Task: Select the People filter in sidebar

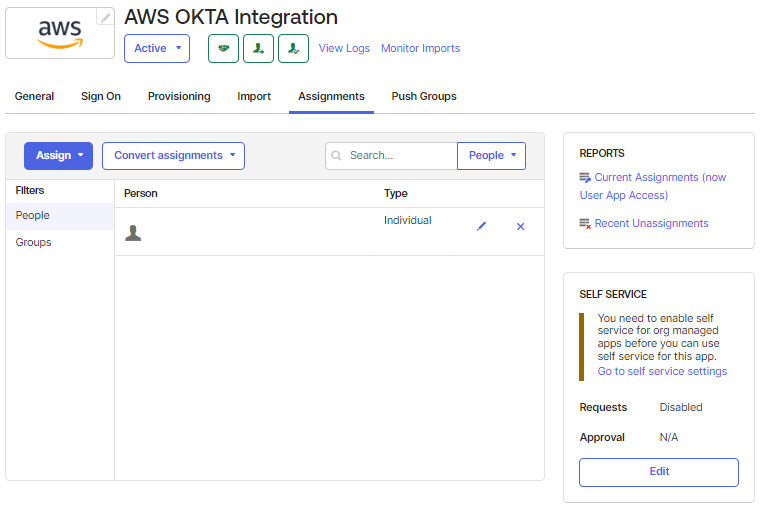Action: pos(60,216)
